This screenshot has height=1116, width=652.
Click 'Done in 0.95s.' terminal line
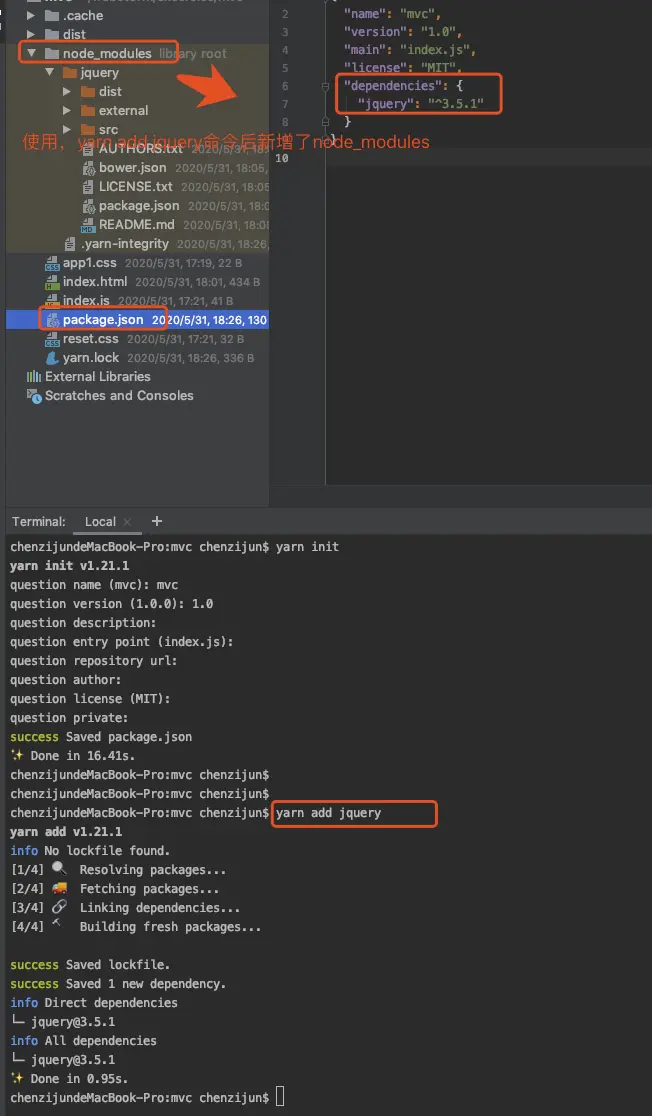pyautogui.click(x=69, y=1078)
